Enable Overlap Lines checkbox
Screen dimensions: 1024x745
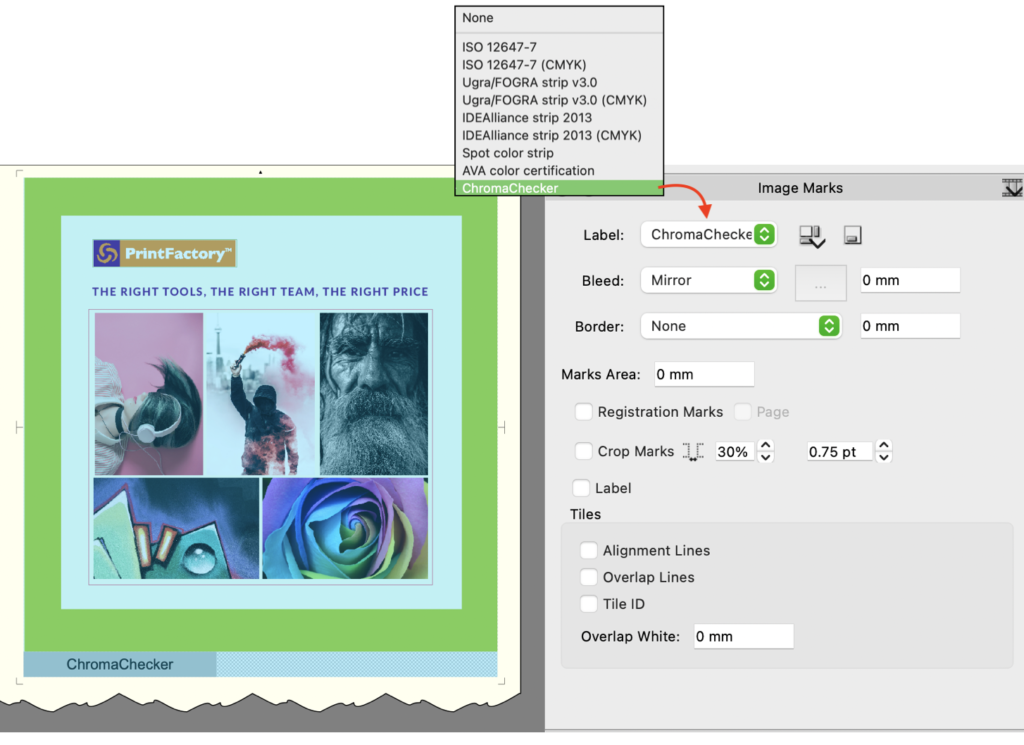588,577
